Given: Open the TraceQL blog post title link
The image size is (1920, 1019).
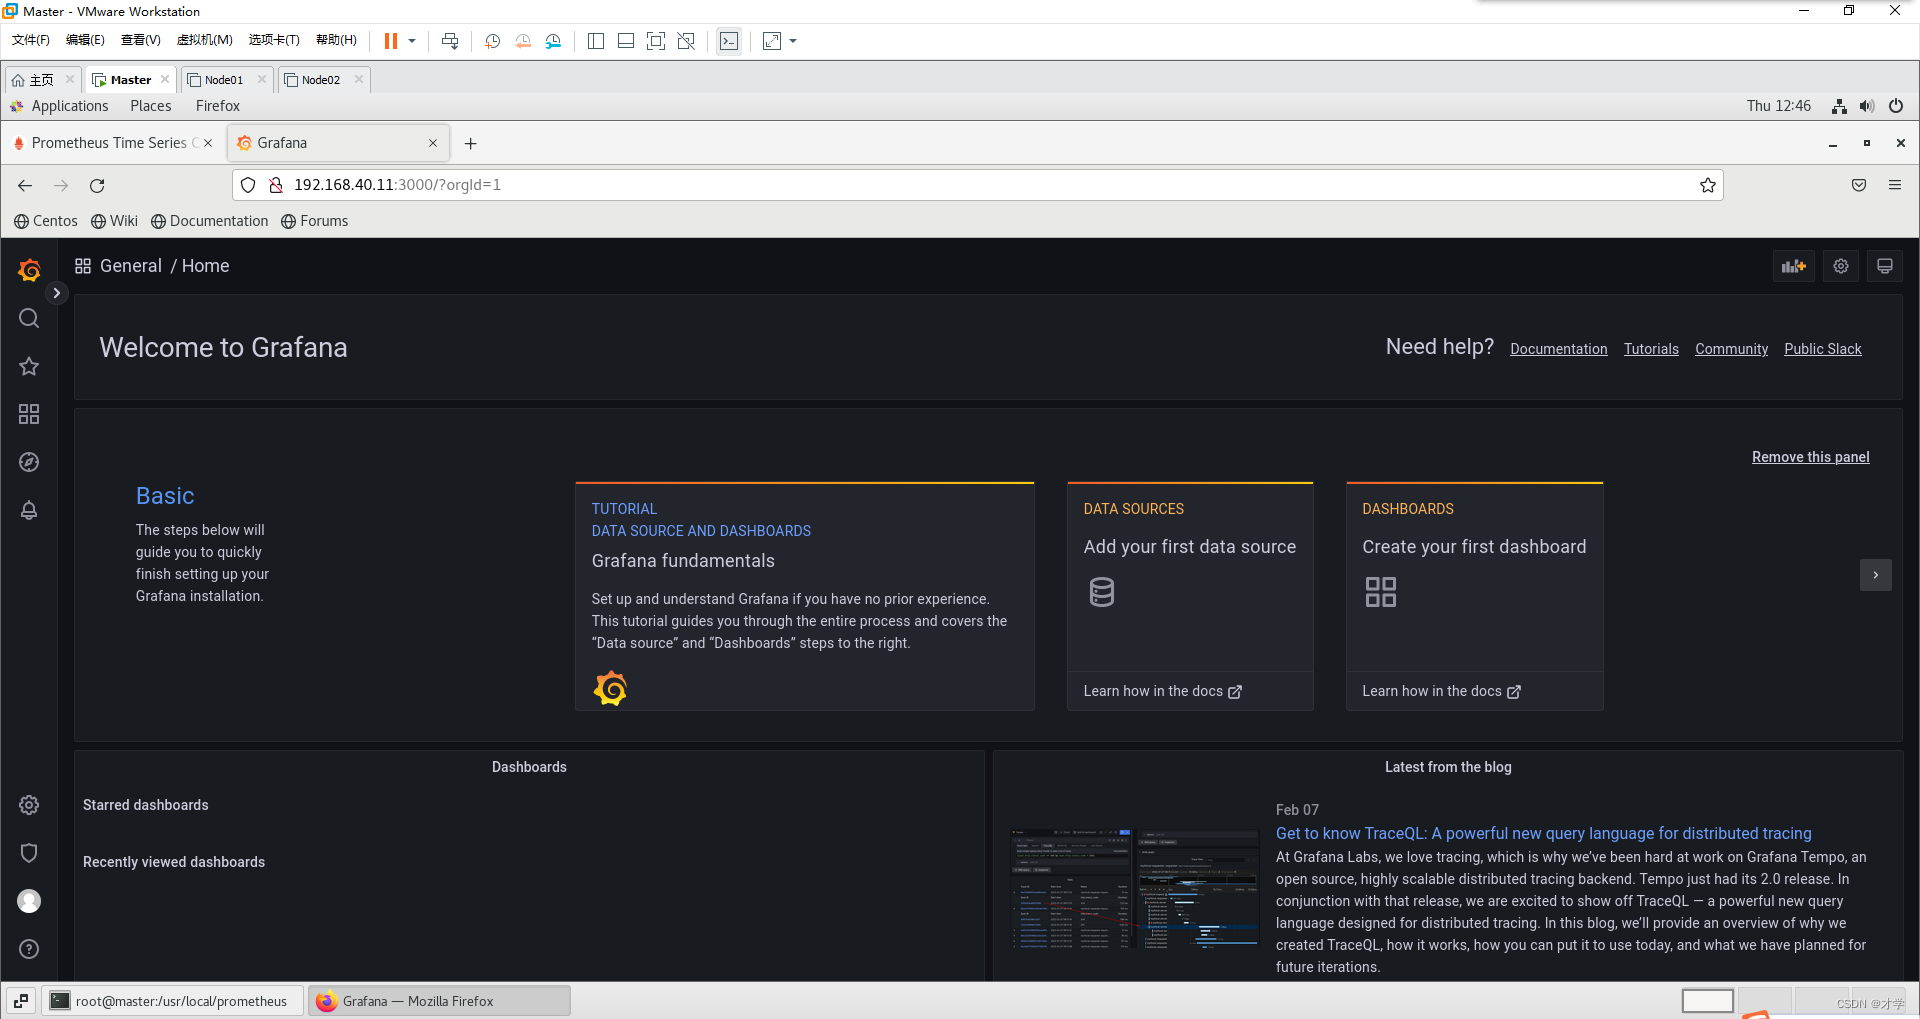Looking at the screenshot, I should [1543, 833].
